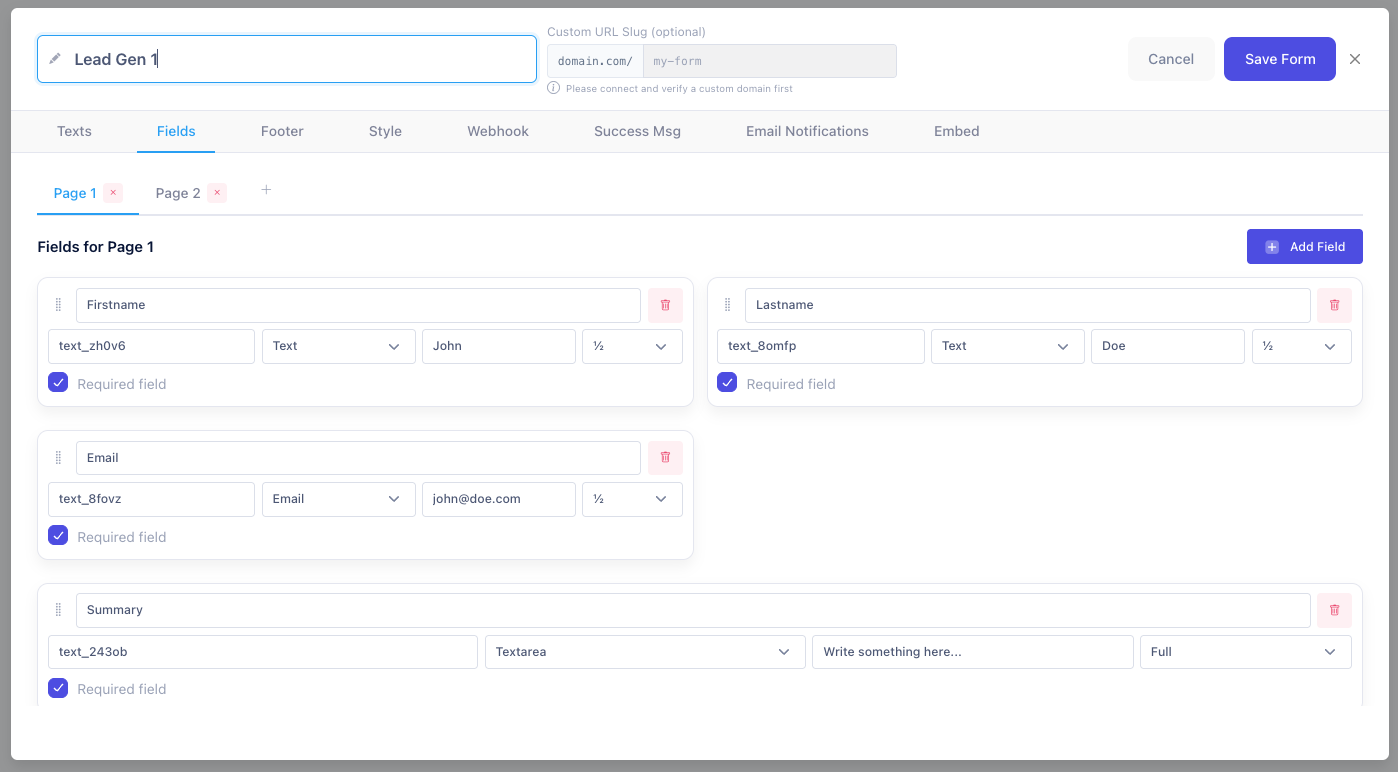Screen dimensions: 1398x772
Task: Delete the Email field
Action: click(x=665, y=457)
